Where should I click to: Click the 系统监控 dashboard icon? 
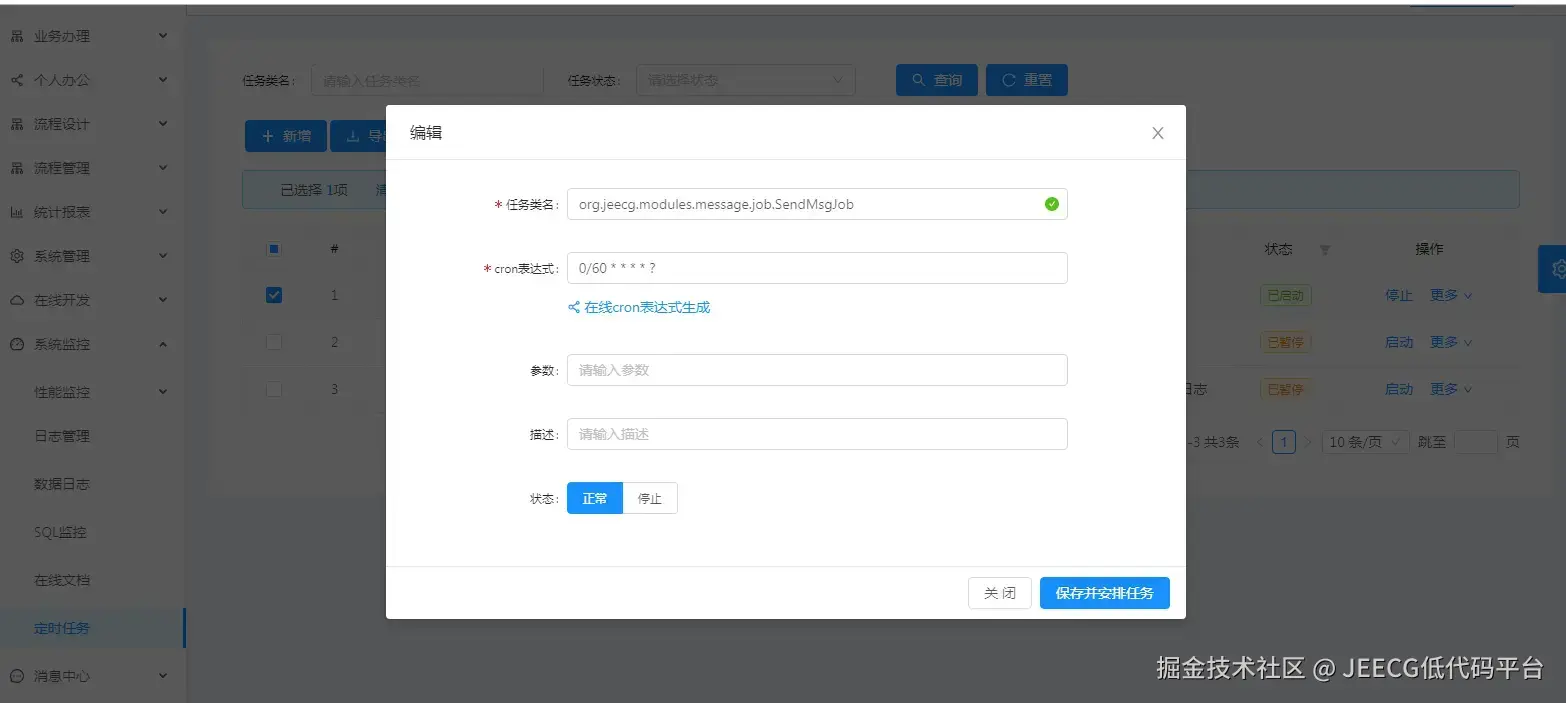(x=17, y=344)
